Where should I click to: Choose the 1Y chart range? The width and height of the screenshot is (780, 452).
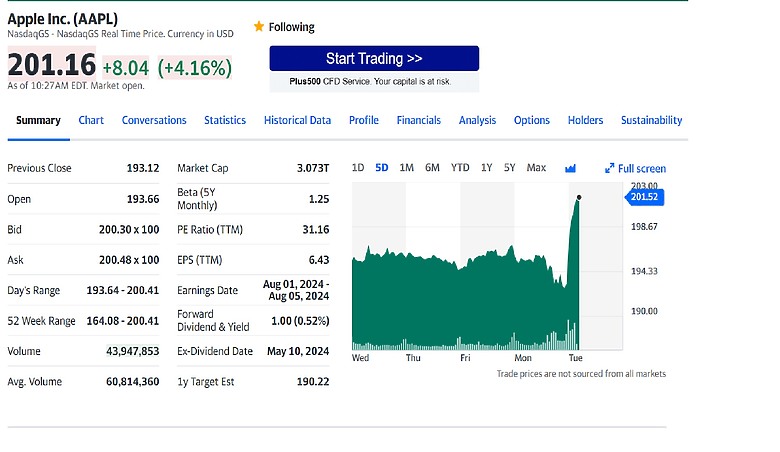[487, 168]
